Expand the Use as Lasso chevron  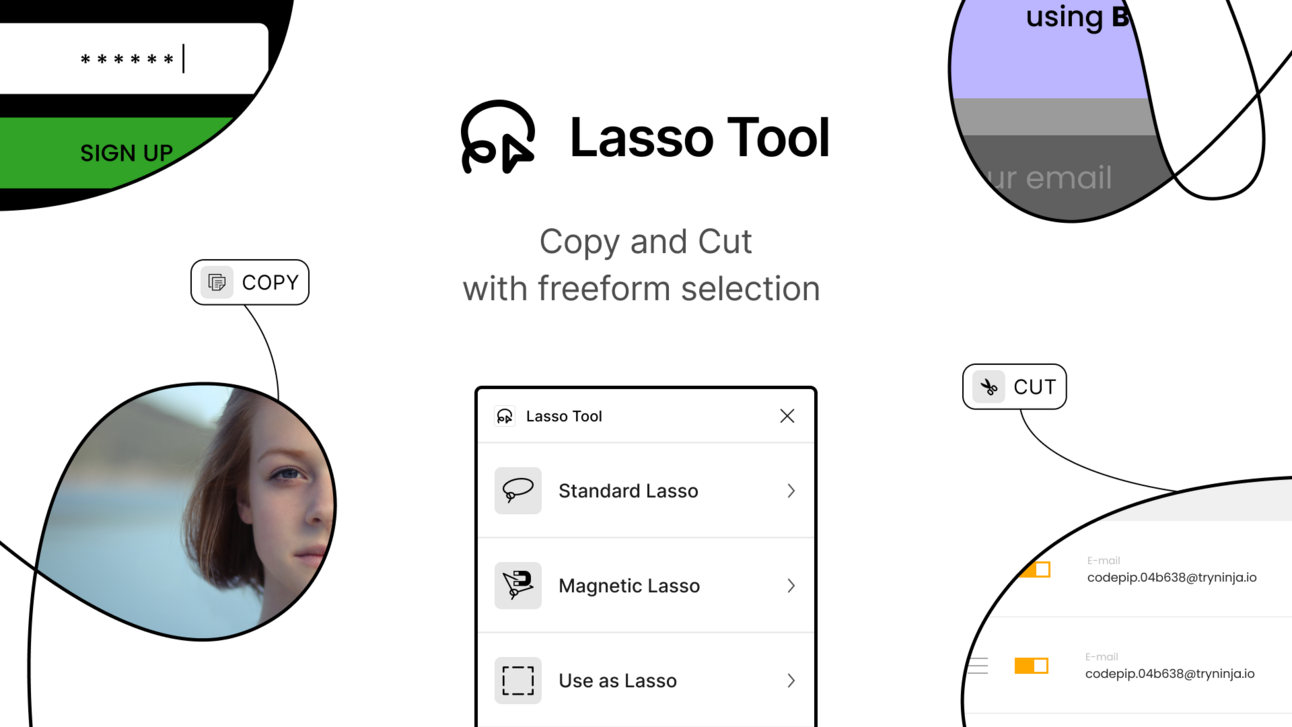pos(791,681)
